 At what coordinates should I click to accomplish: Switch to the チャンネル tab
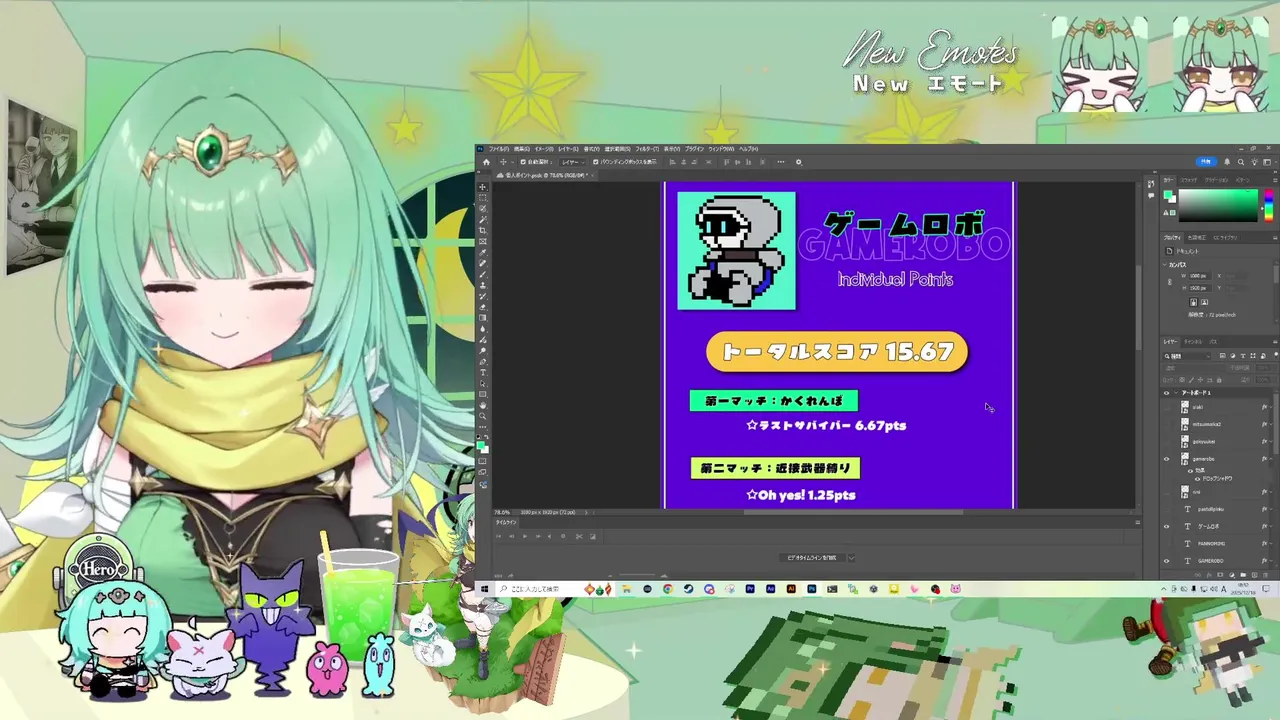tap(1193, 342)
